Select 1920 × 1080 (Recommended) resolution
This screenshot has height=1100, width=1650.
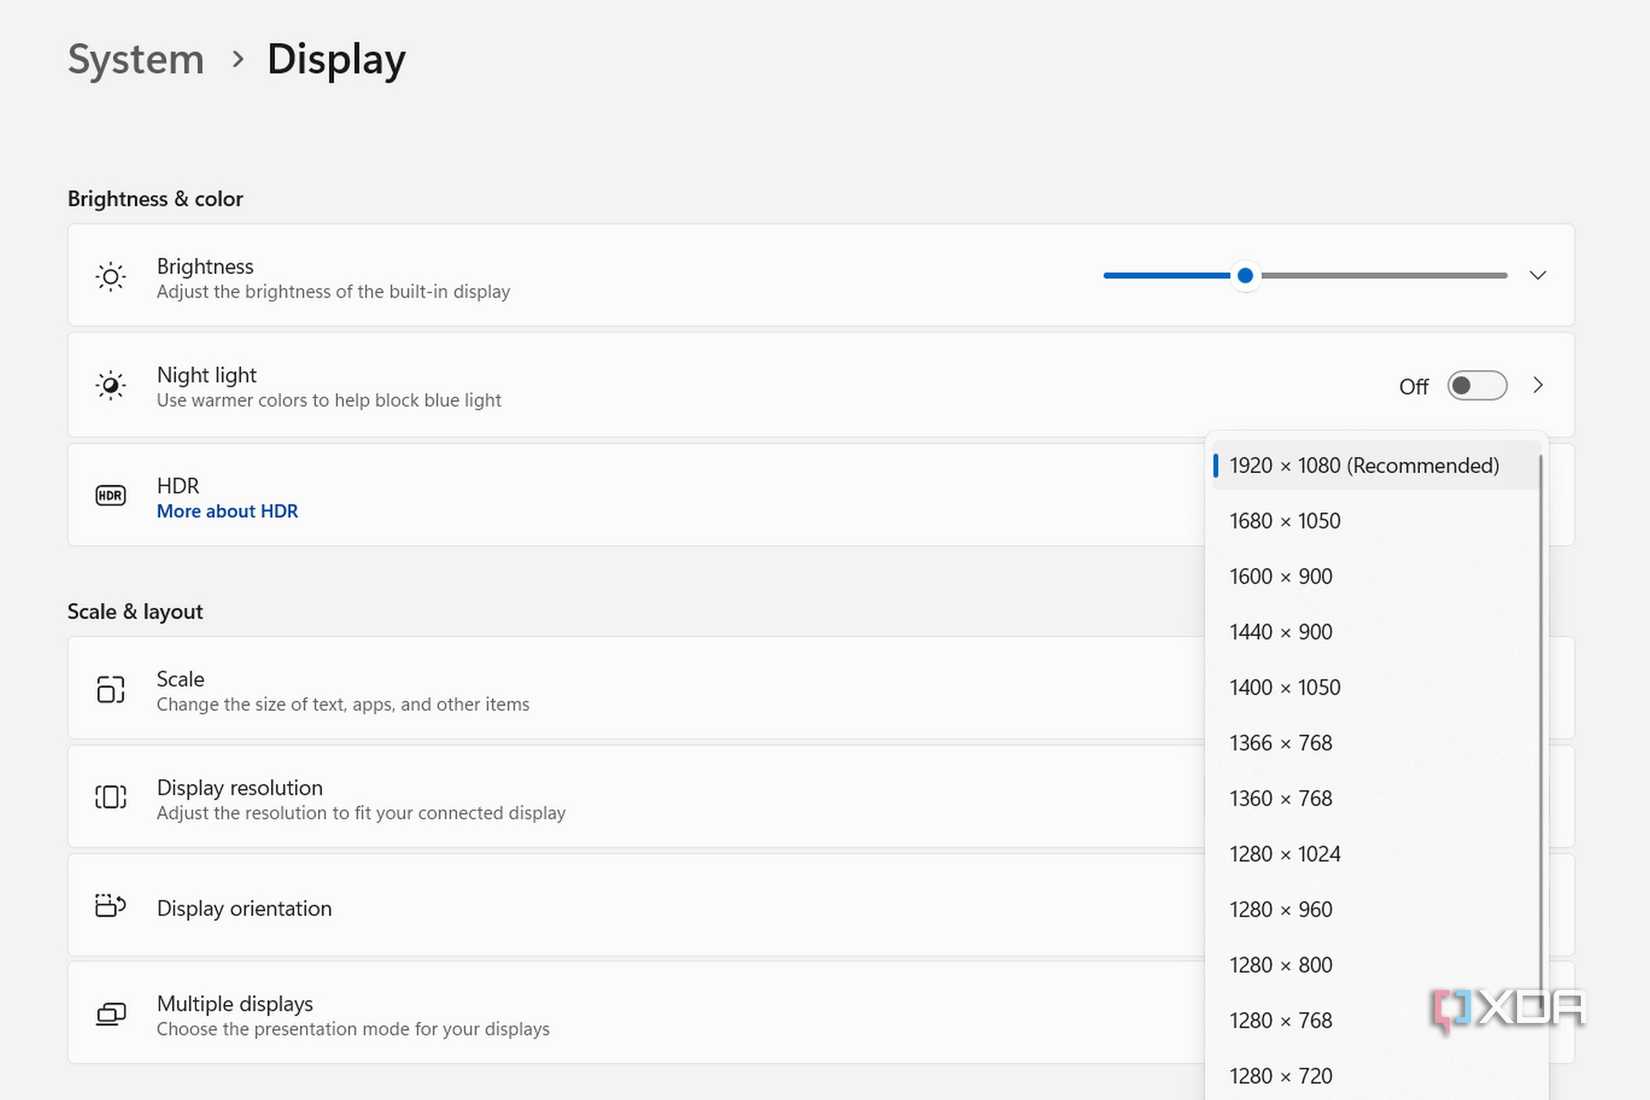[x=1376, y=465]
